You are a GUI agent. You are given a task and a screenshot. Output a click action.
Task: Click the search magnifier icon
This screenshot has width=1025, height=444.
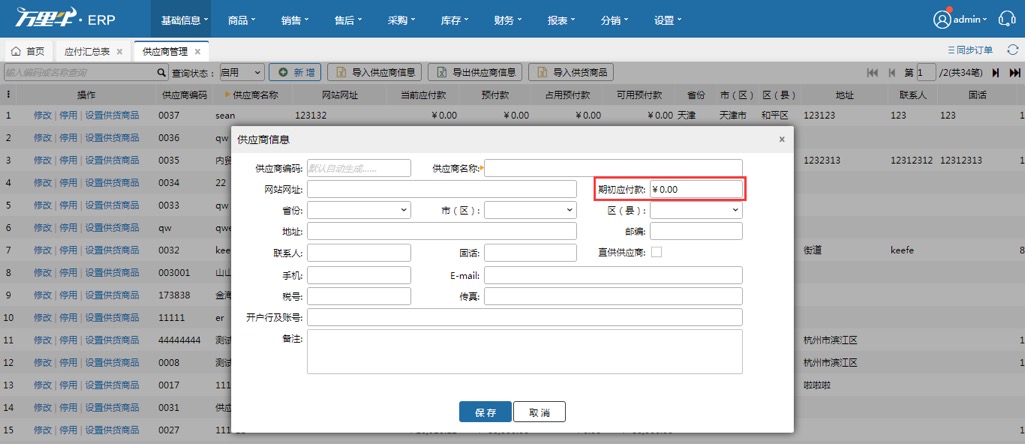point(162,73)
